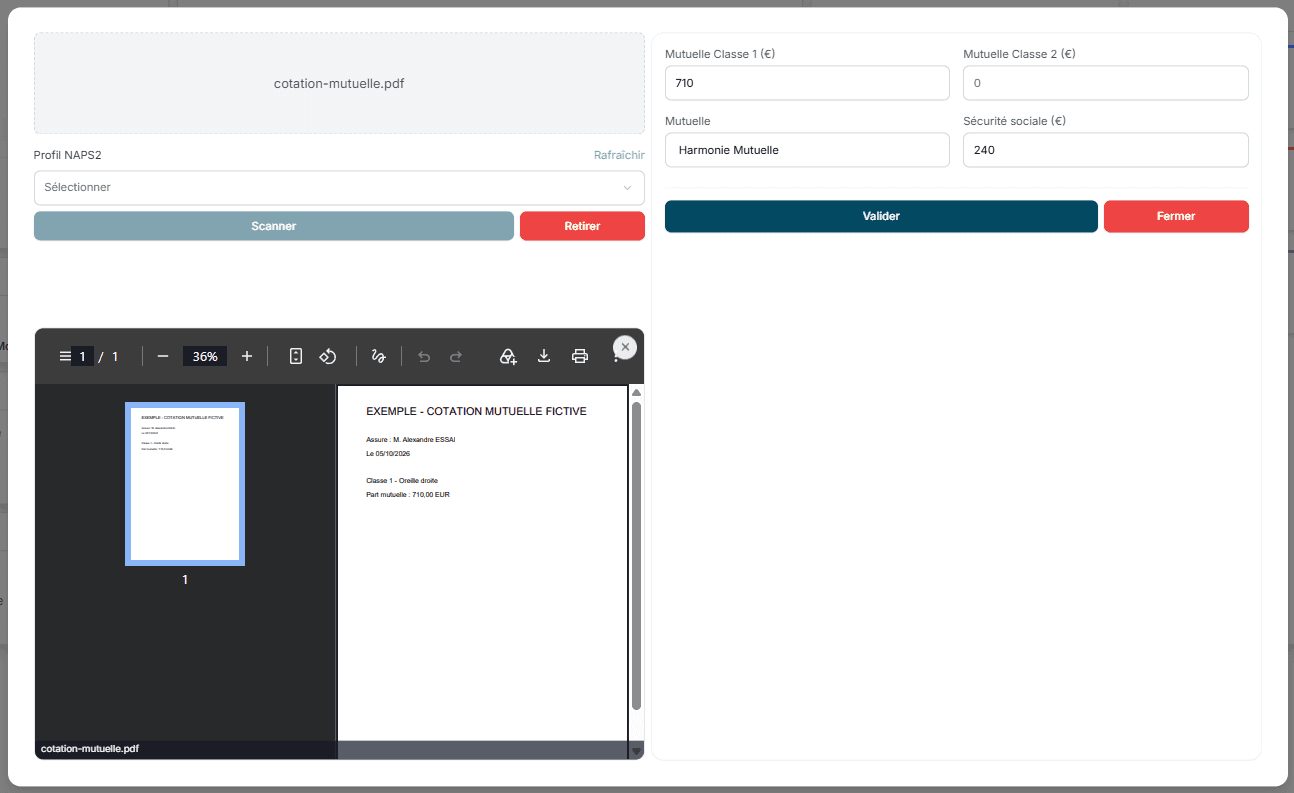Download the PDF using the download icon
This screenshot has width=1294, height=793.
(544, 356)
